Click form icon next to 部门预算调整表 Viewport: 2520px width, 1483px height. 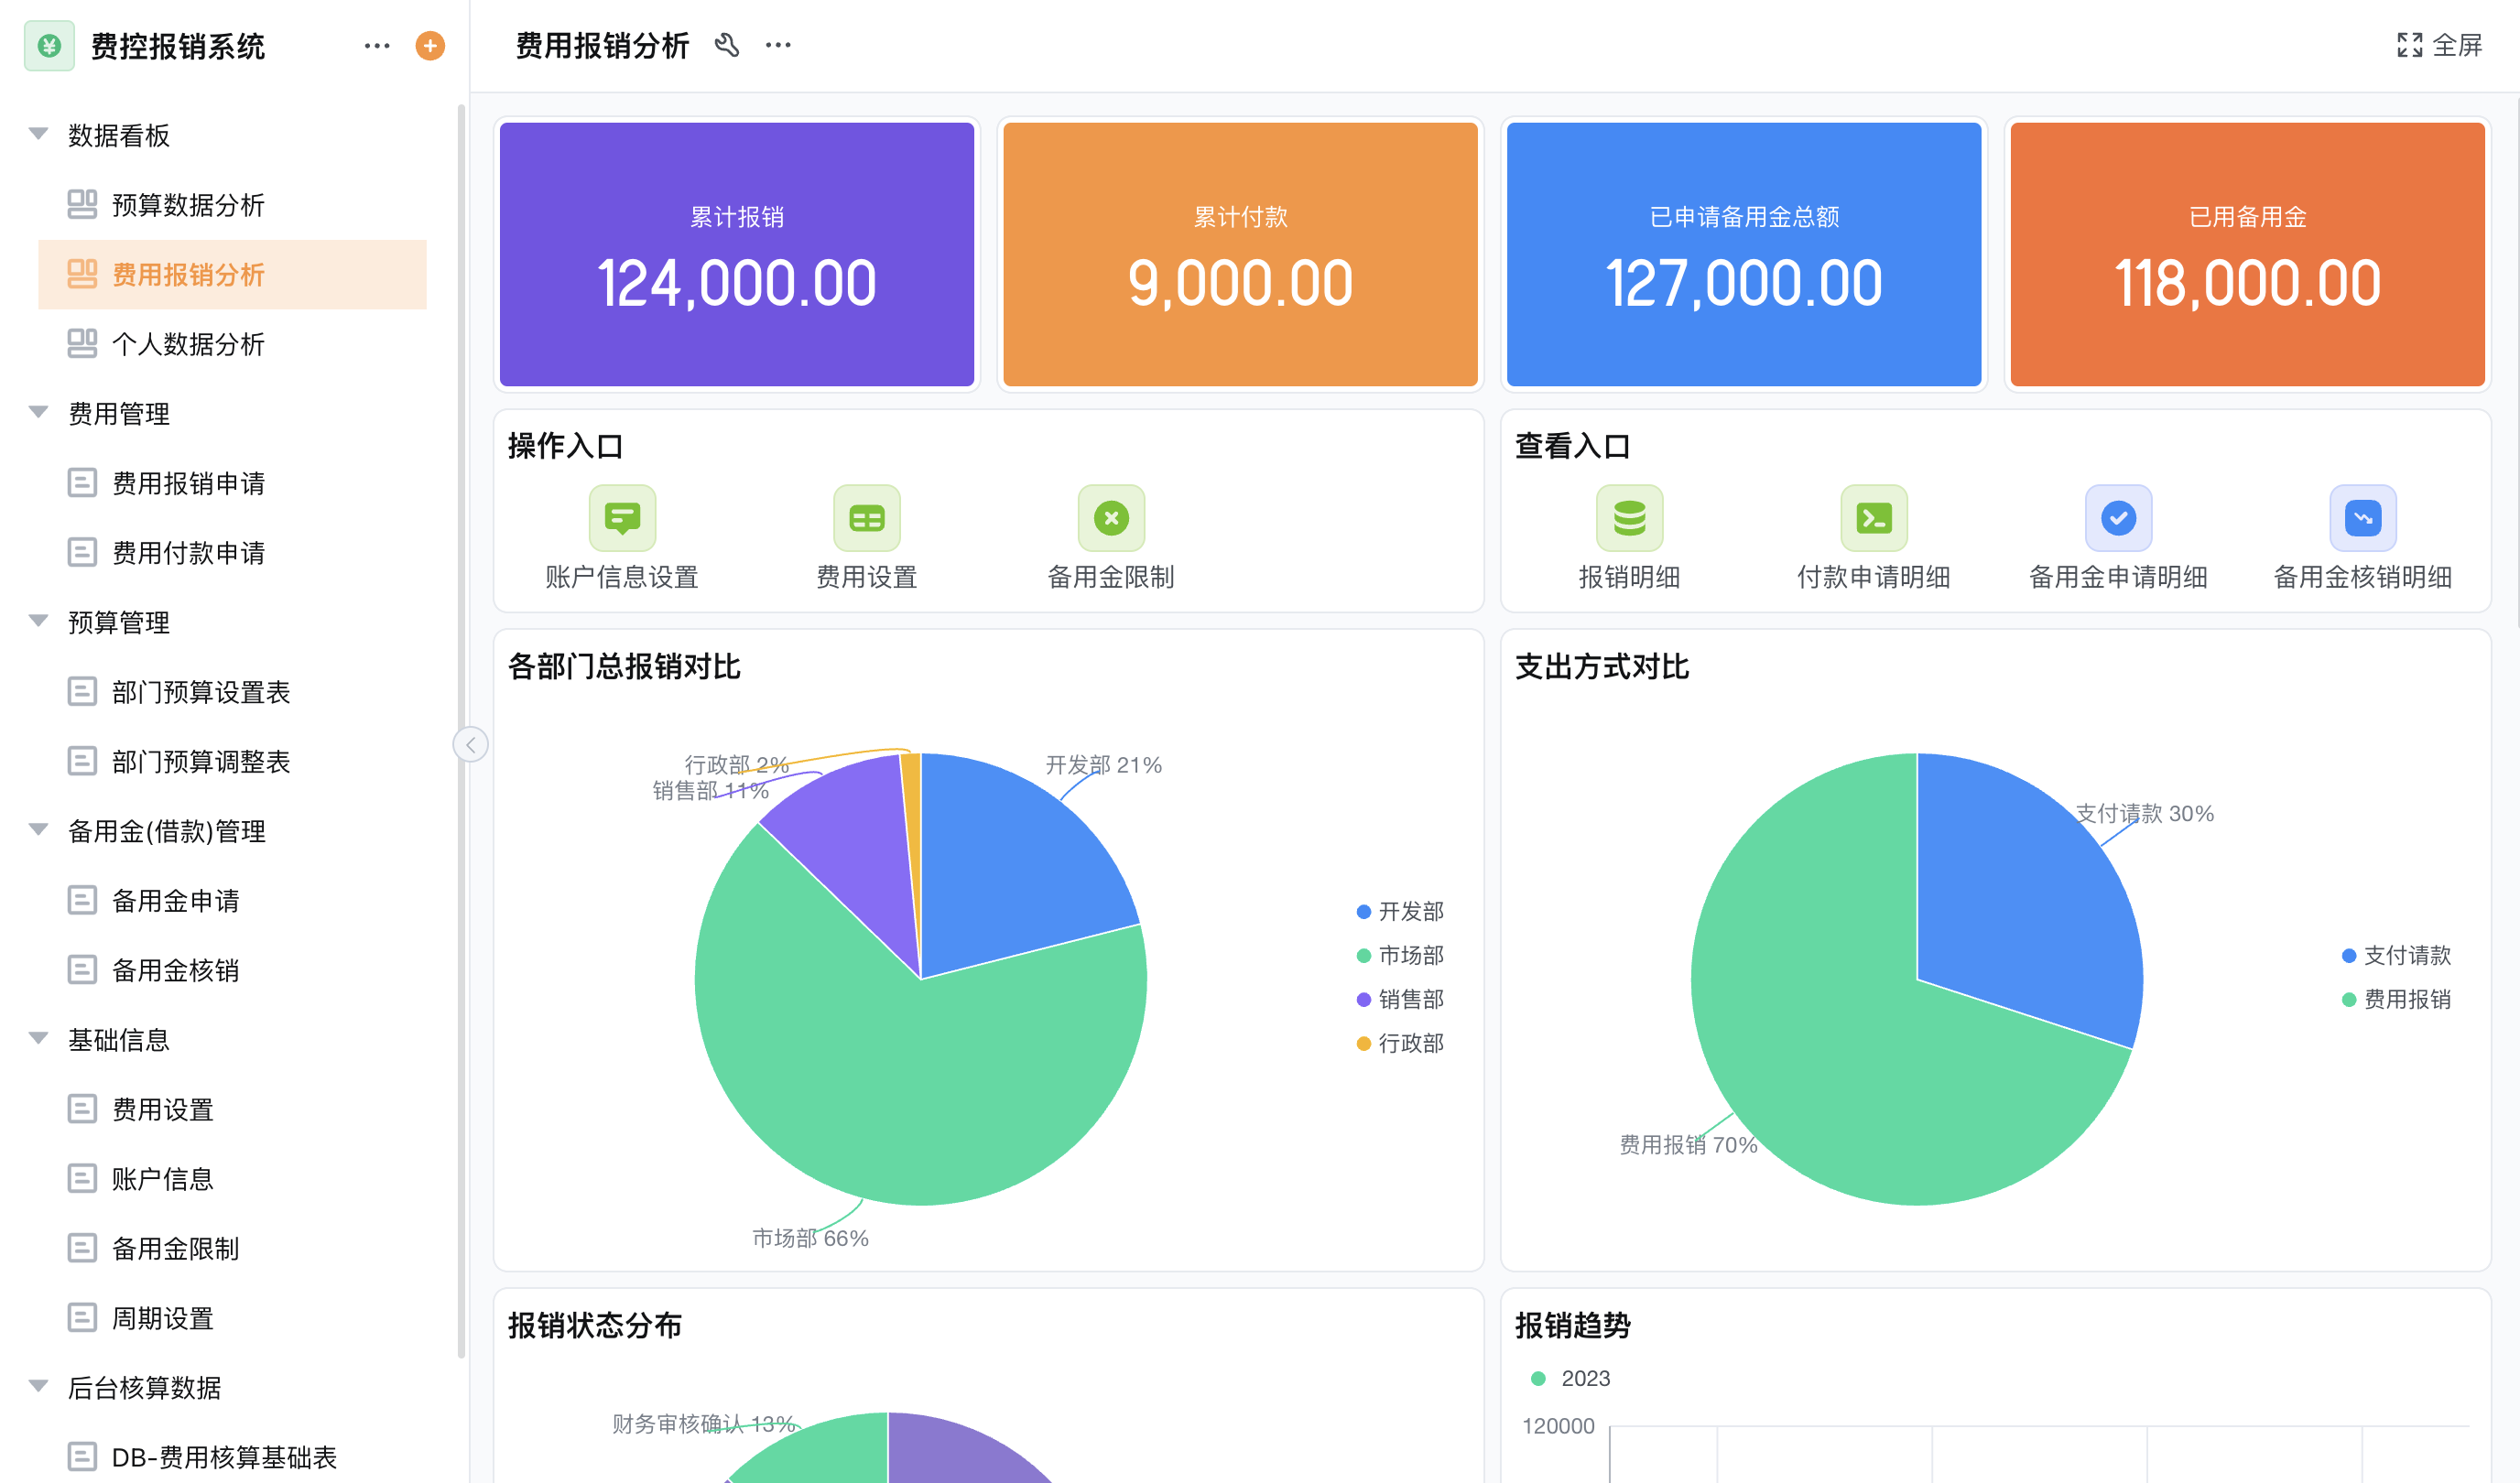coord(82,761)
